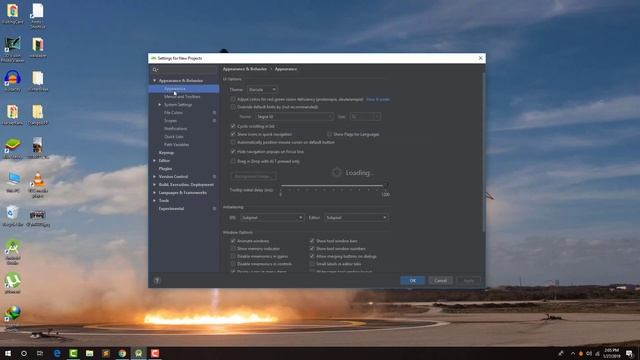Toggle Show tool window bars checkbox
640x360 pixels.
click(x=312, y=241)
